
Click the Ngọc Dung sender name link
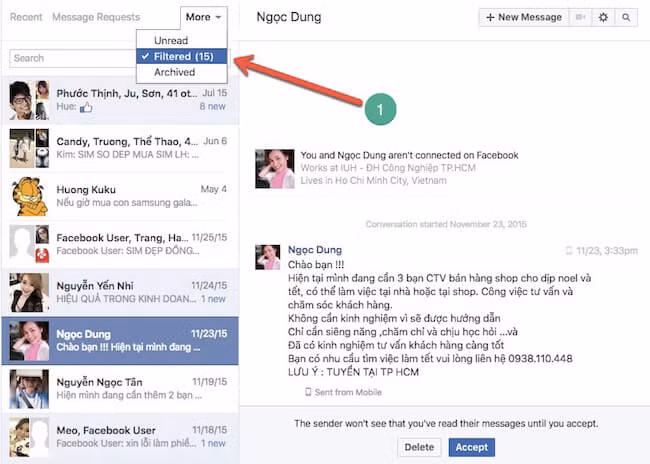(x=315, y=249)
